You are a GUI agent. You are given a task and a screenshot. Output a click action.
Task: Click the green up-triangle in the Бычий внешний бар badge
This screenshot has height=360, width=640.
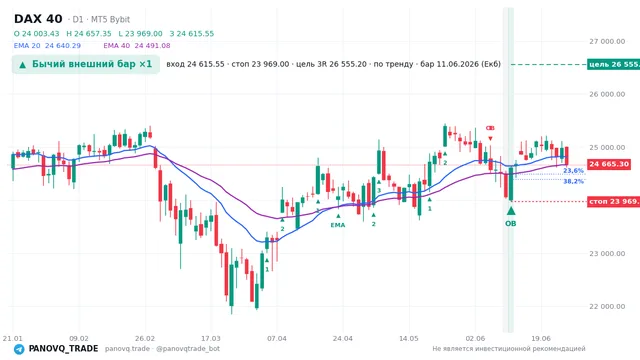coord(22,65)
